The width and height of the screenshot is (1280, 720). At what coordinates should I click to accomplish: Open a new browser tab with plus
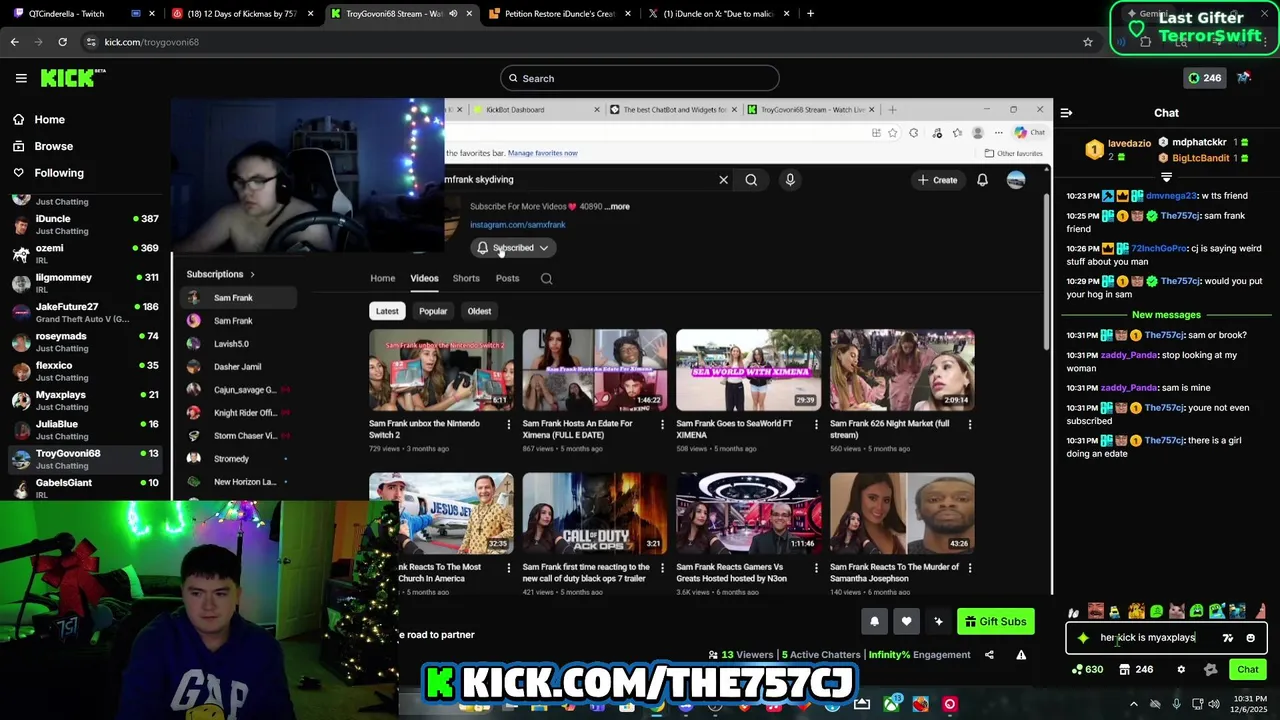tap(810, 14)
